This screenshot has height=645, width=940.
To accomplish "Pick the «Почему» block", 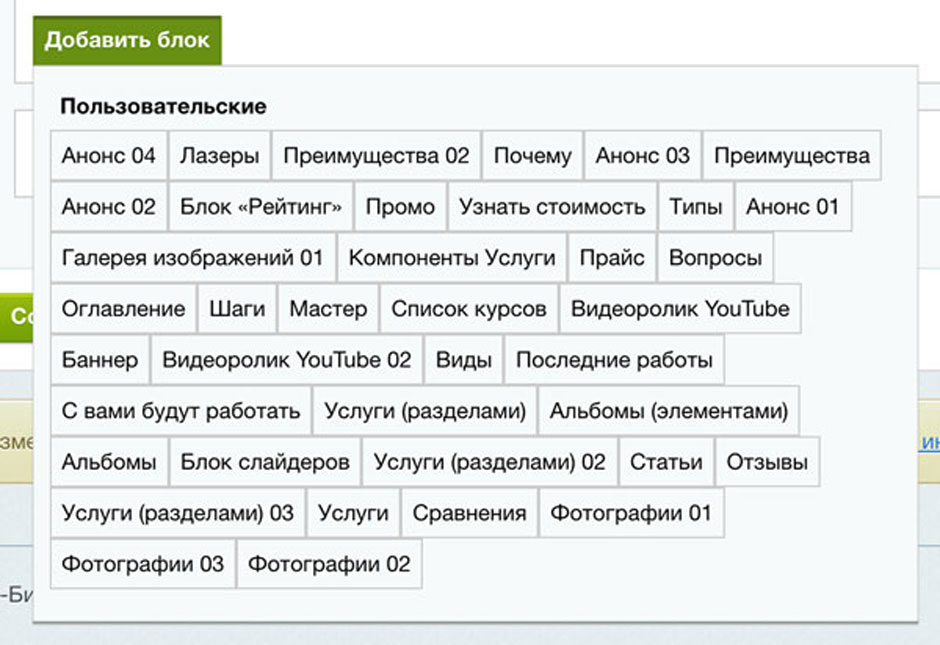I will click(x=533, y=156).
